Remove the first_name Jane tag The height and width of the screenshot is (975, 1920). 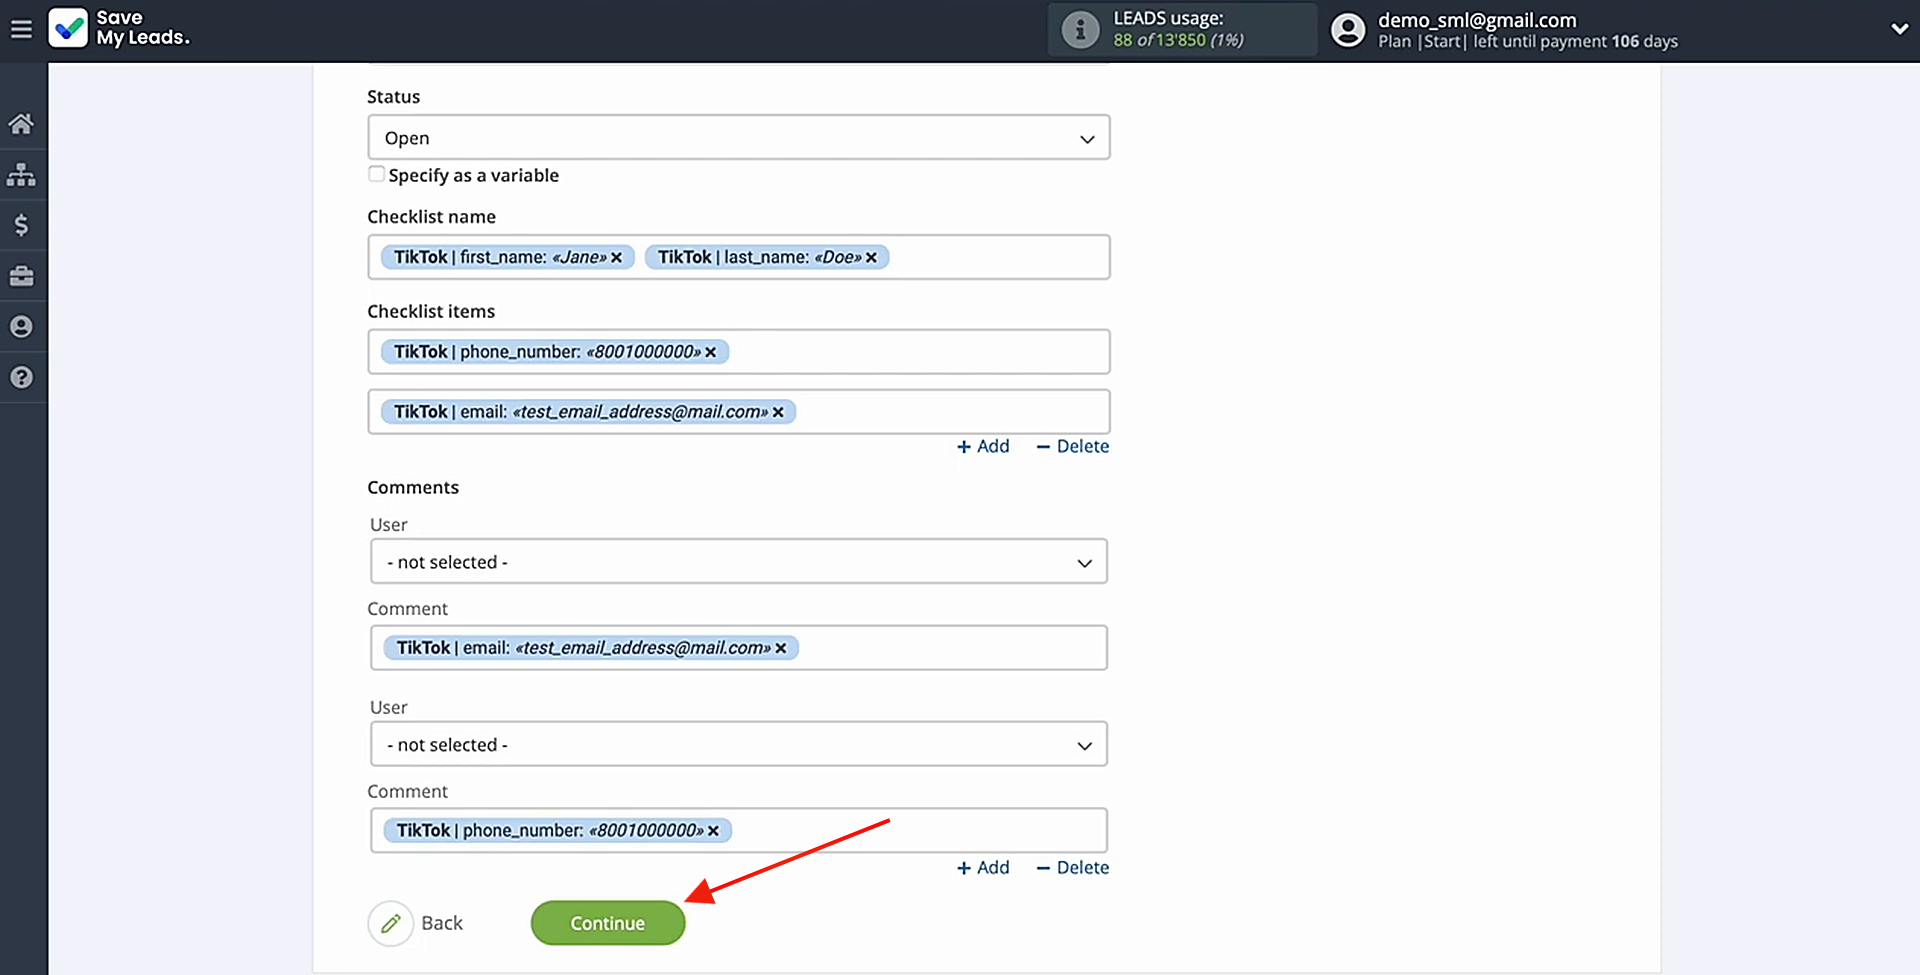coord(617,258)
